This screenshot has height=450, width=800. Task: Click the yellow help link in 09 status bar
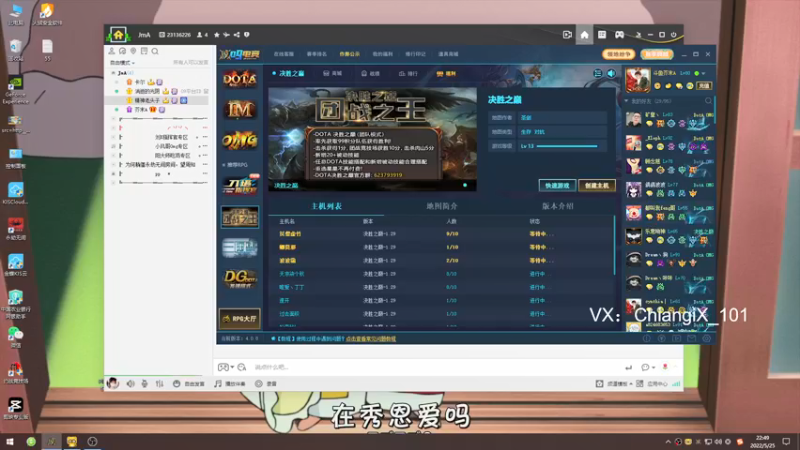pyautogui.click(x=370, y=339)
